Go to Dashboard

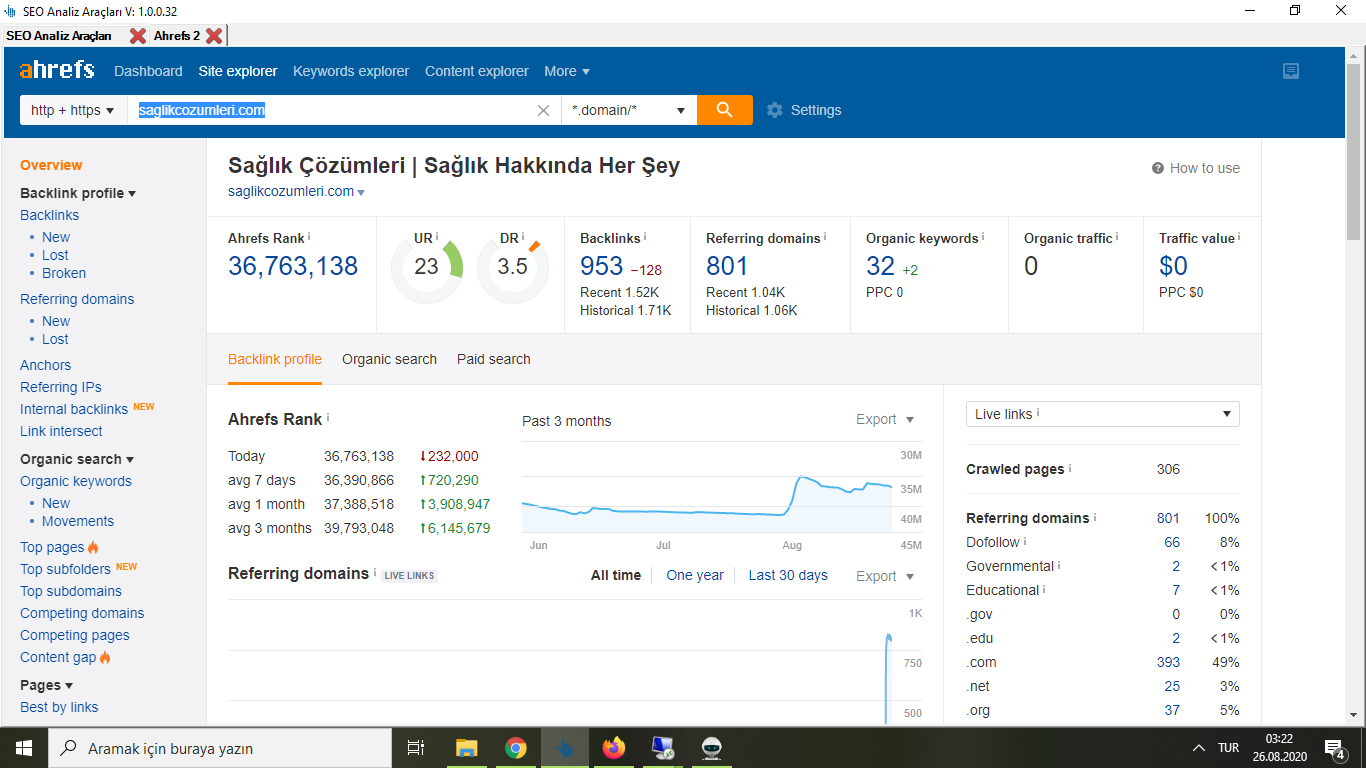pyautogui.click(x=148, y=71)
